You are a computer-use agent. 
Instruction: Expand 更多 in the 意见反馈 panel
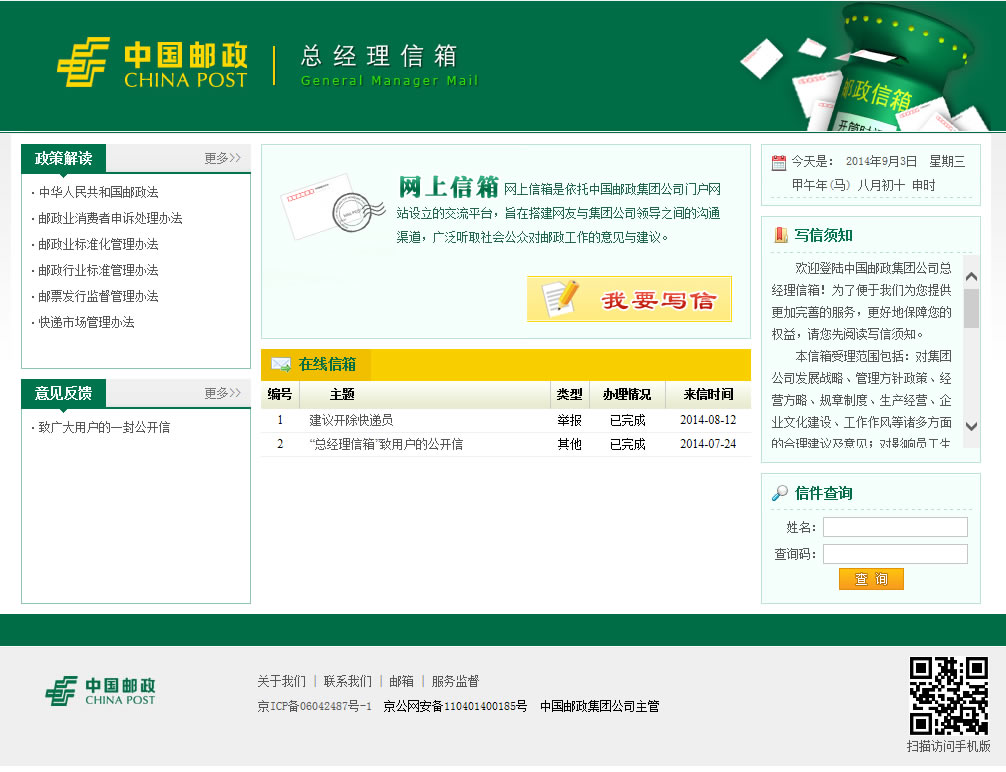click(222, 393)
